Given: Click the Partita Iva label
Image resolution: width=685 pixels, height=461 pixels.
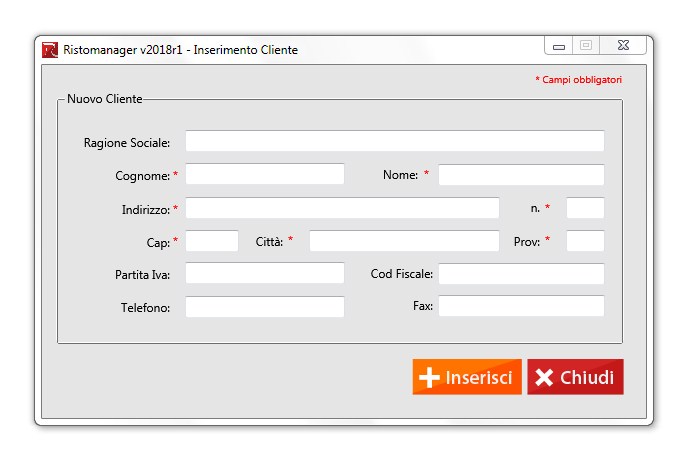Looking at the screenshot, I should pyautogui.click(x=142, y=275).
